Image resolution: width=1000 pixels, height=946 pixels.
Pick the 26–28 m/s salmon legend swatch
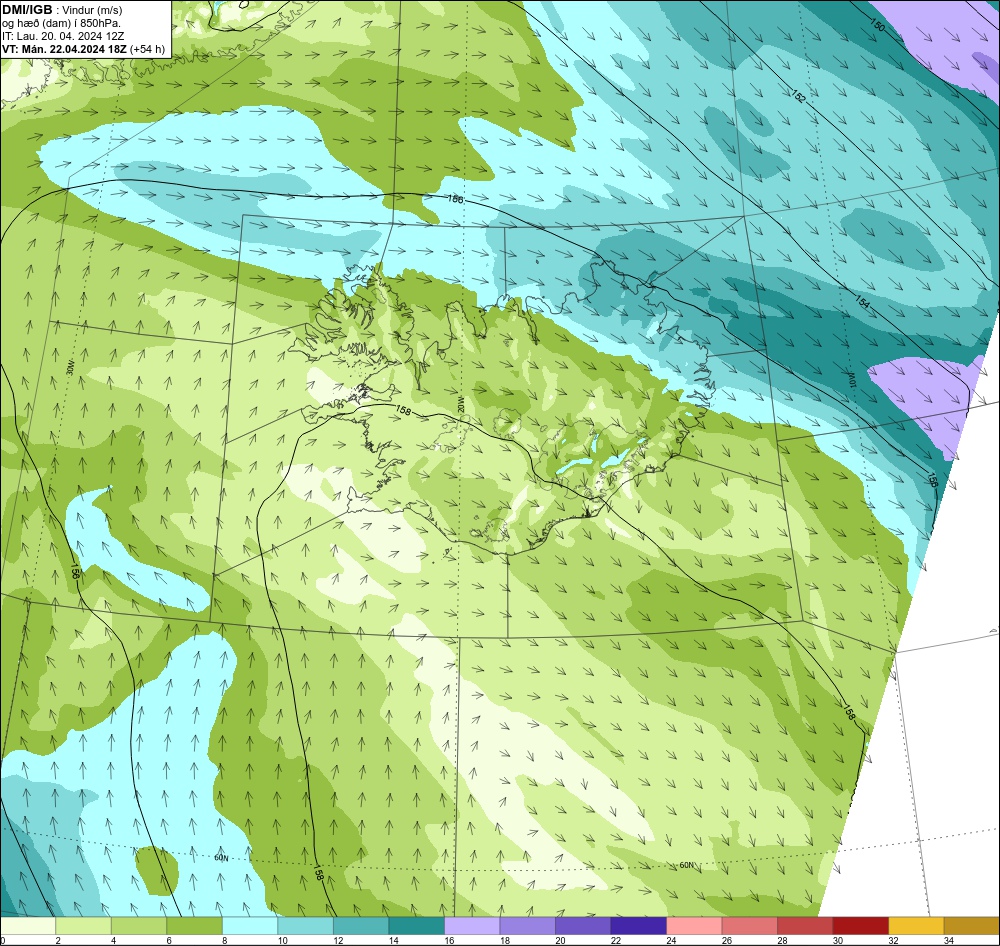(x=749, y=926)
